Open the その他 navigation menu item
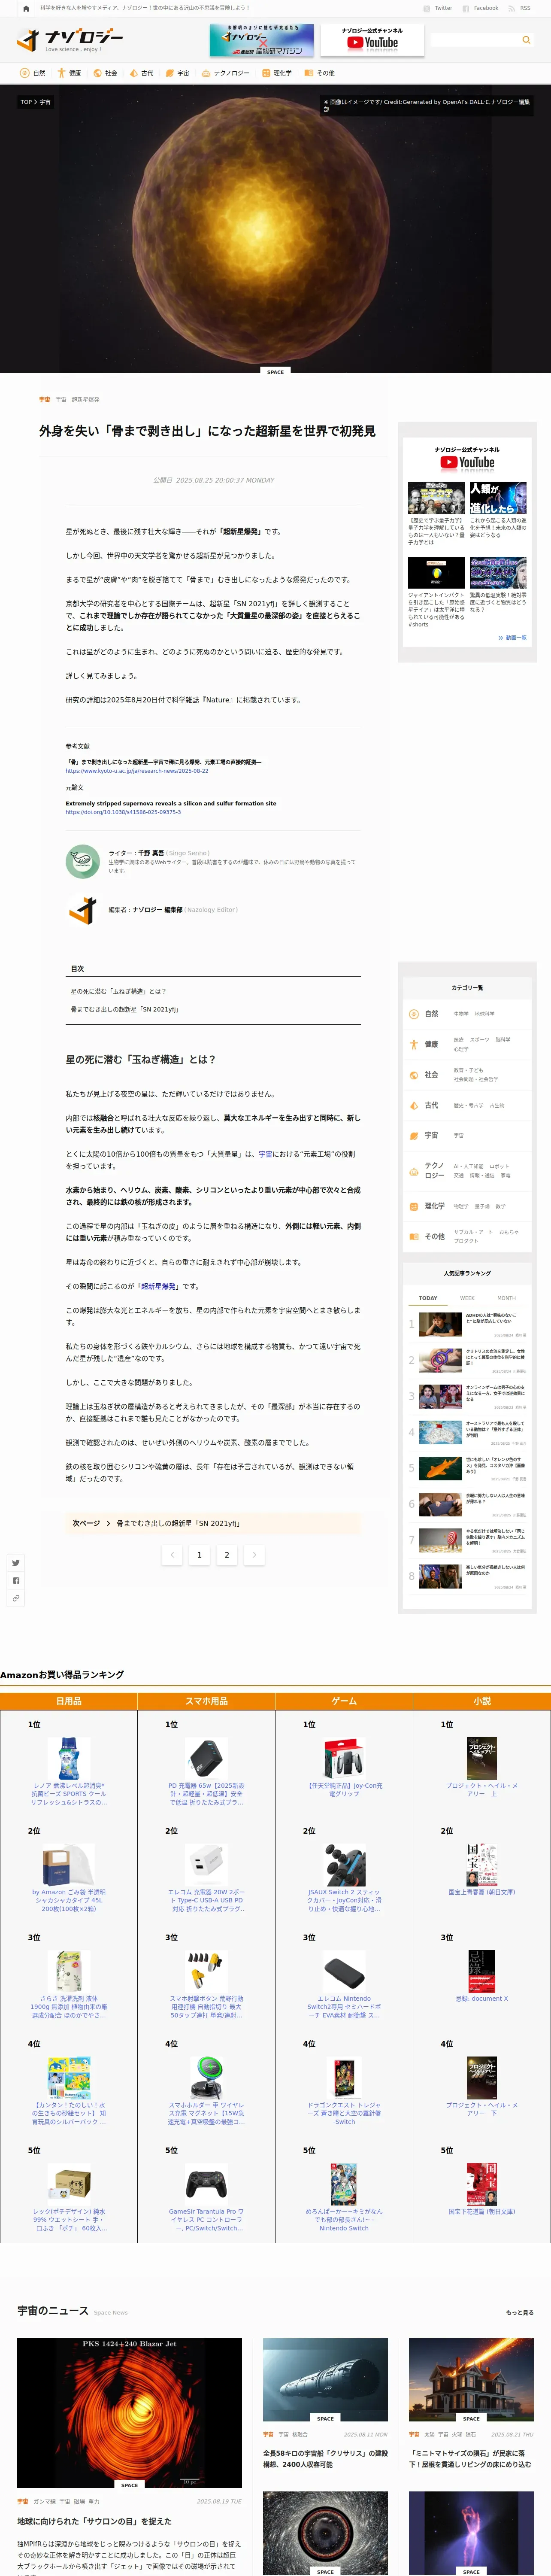This screenshot has height=2576, width=551. click(320, 73)
